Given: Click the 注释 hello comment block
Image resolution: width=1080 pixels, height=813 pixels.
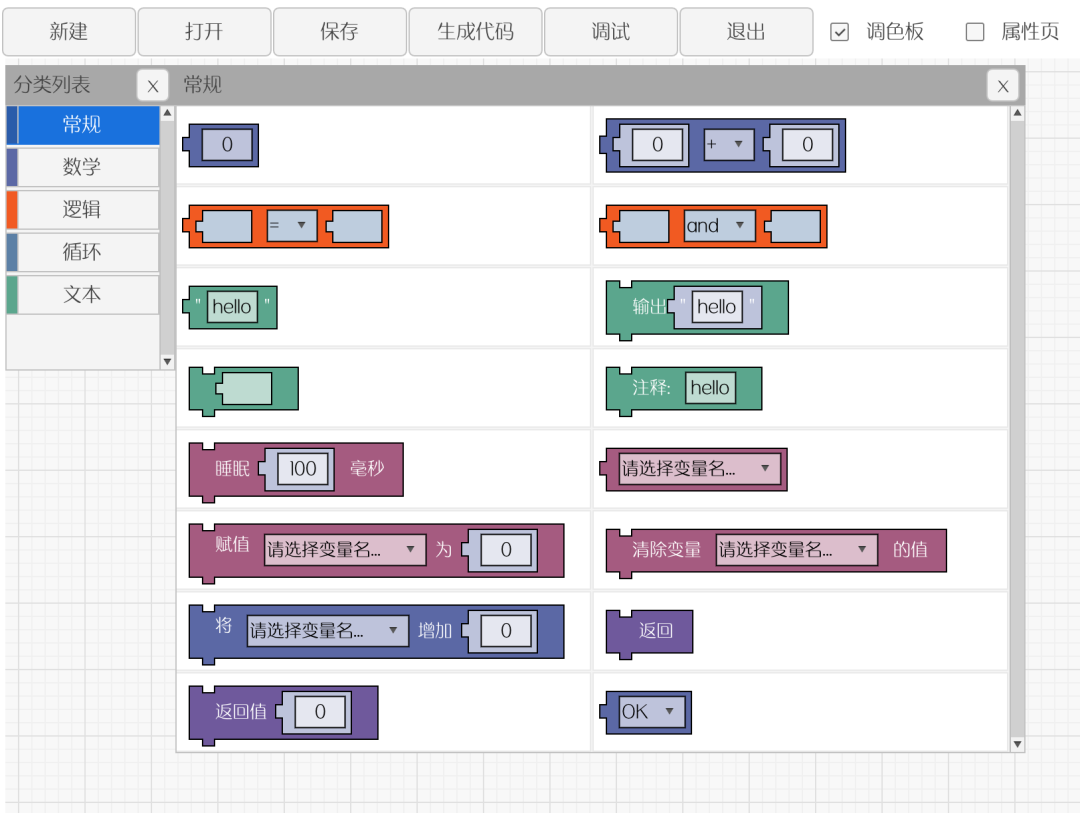Looking at the screenshot, I should [650, 388].
